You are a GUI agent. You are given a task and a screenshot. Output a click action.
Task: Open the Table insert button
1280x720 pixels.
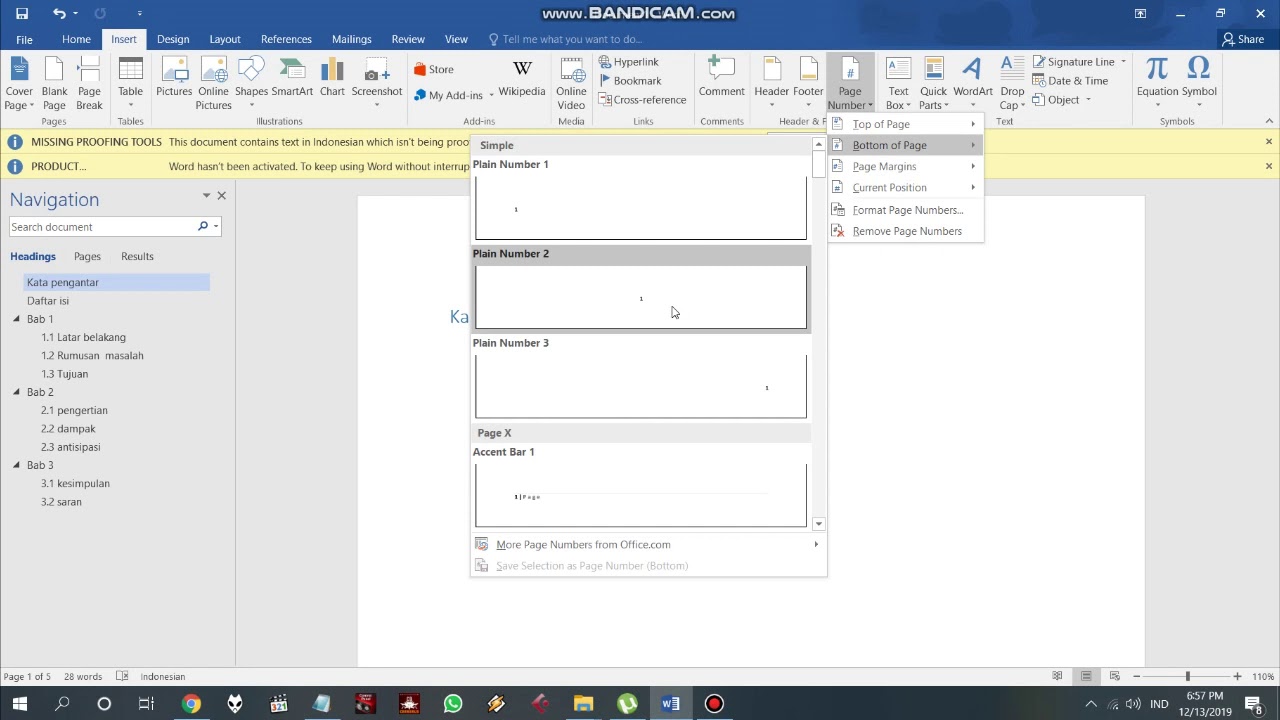(x=130, y=84)
